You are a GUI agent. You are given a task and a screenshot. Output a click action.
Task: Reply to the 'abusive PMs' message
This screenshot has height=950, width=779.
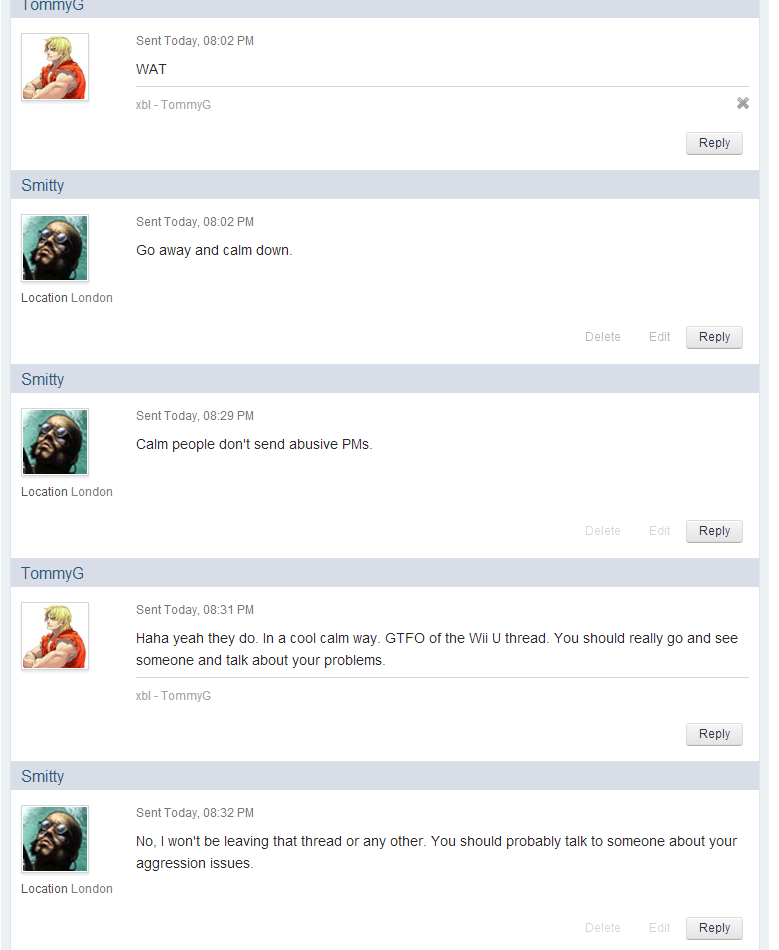[x=714, y=531]
